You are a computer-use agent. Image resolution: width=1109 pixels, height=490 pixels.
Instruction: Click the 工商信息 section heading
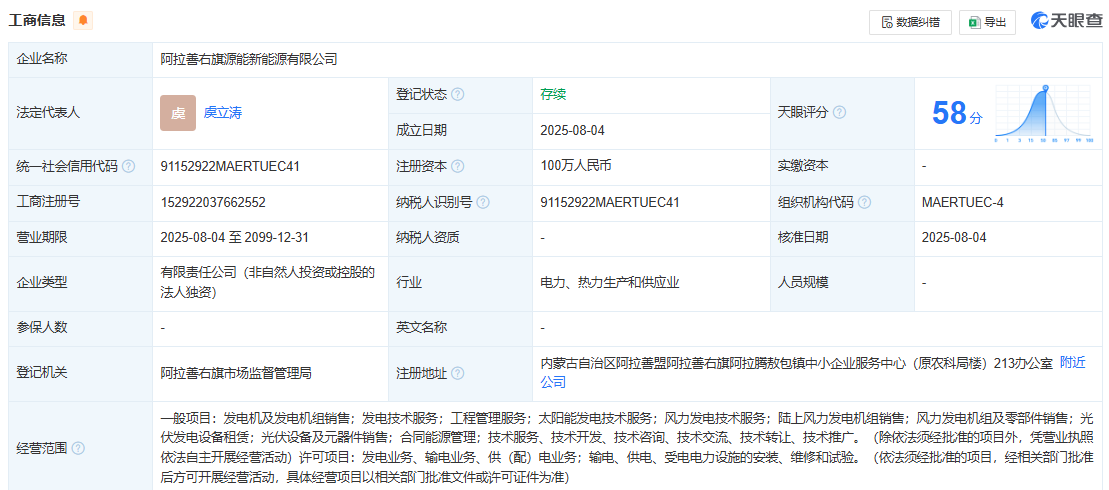[38, 21]
